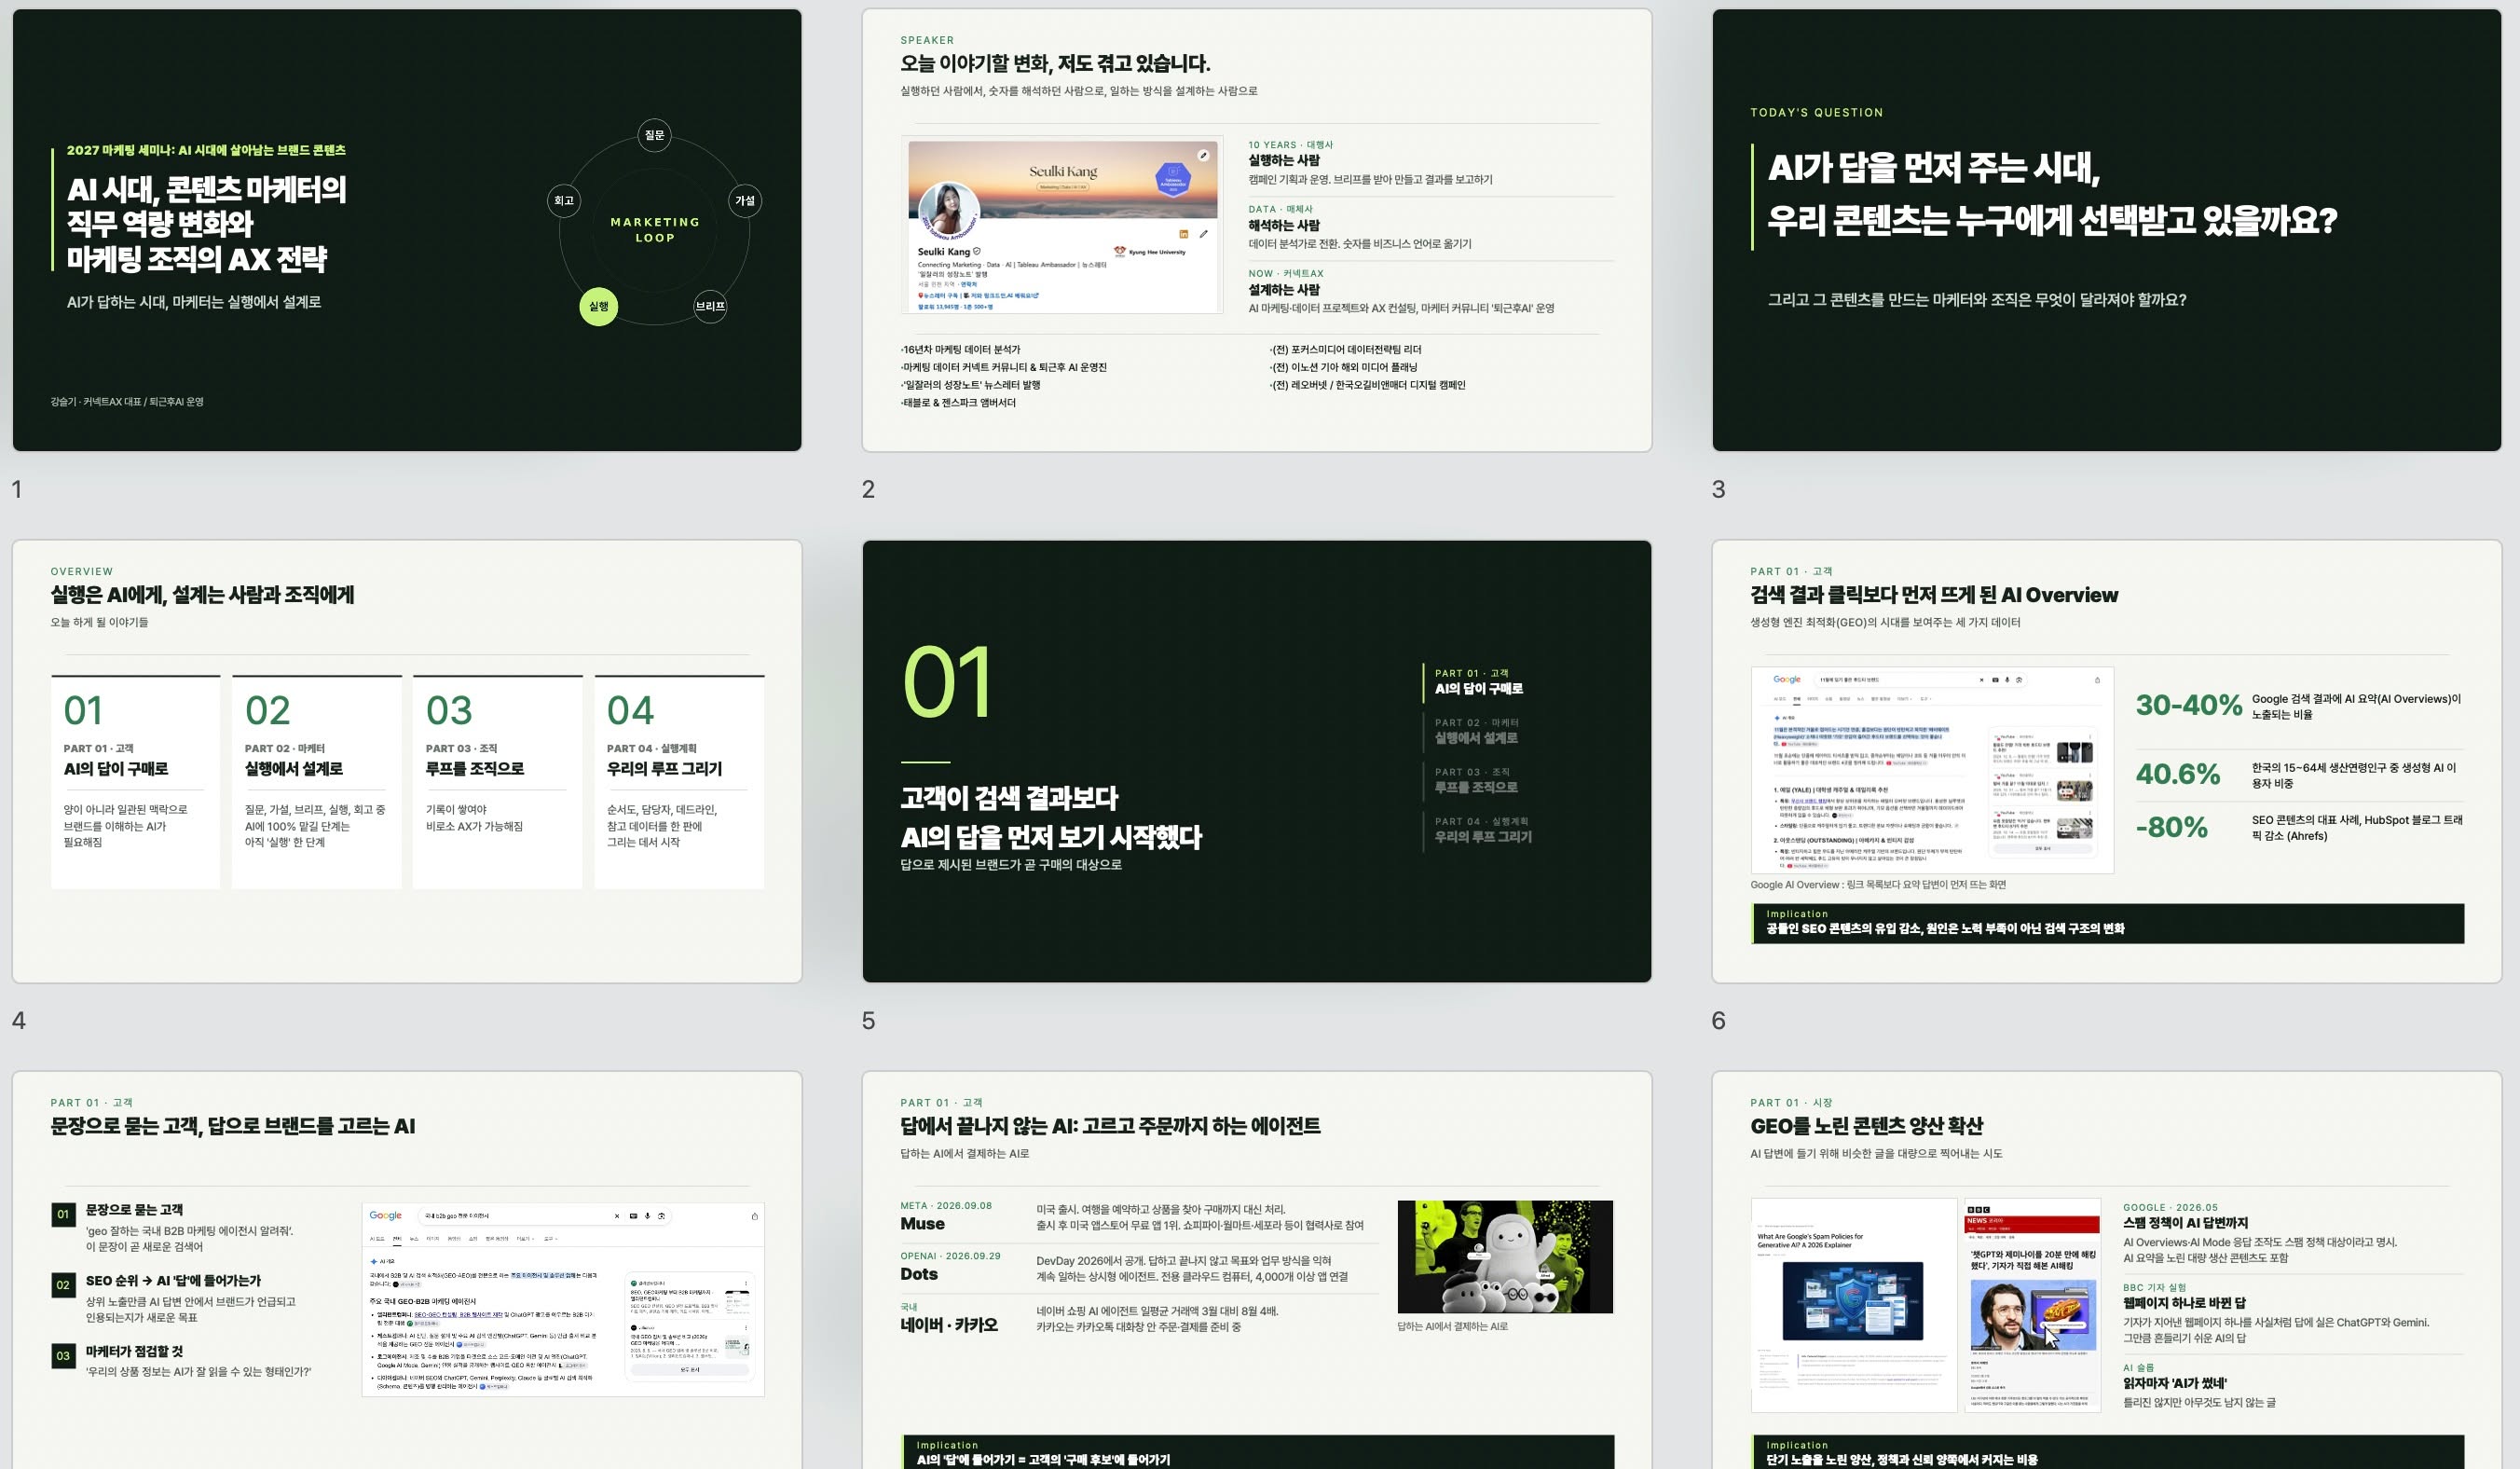Select the '문장으로 묻는 고객' slide thumbnail
This screenshot has height=1469, width=2520.
click(x=407, y=1270)
